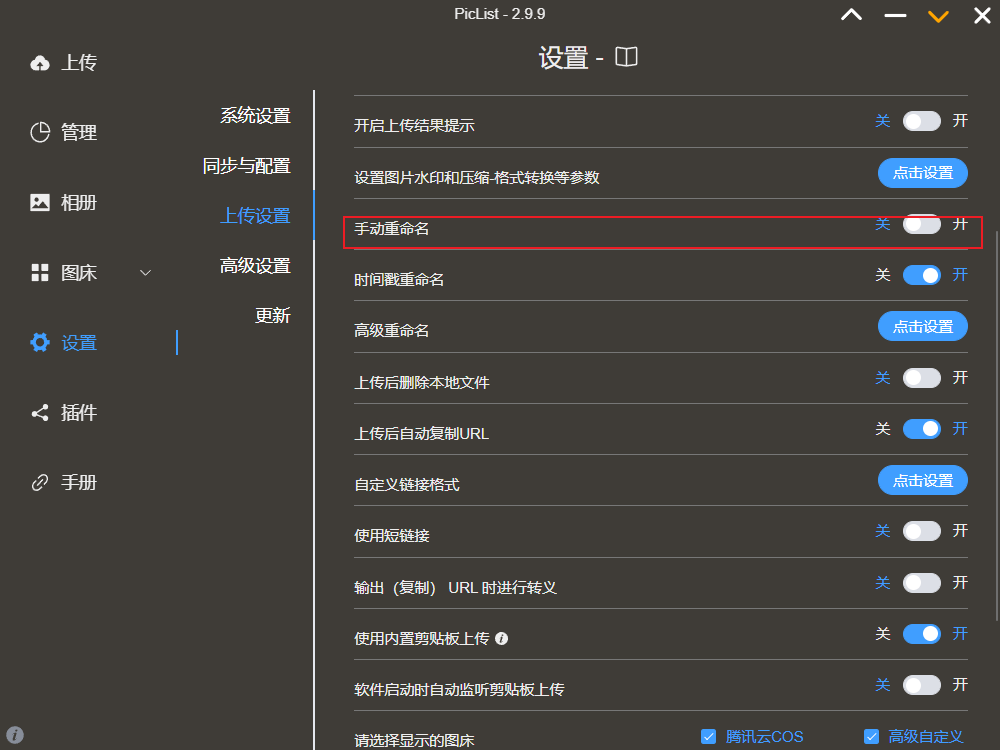This screenshot has height=750, width=1000.
Task: Click info icon beside 使用内置剪贴板上传
Action: [x=502, y=638]
